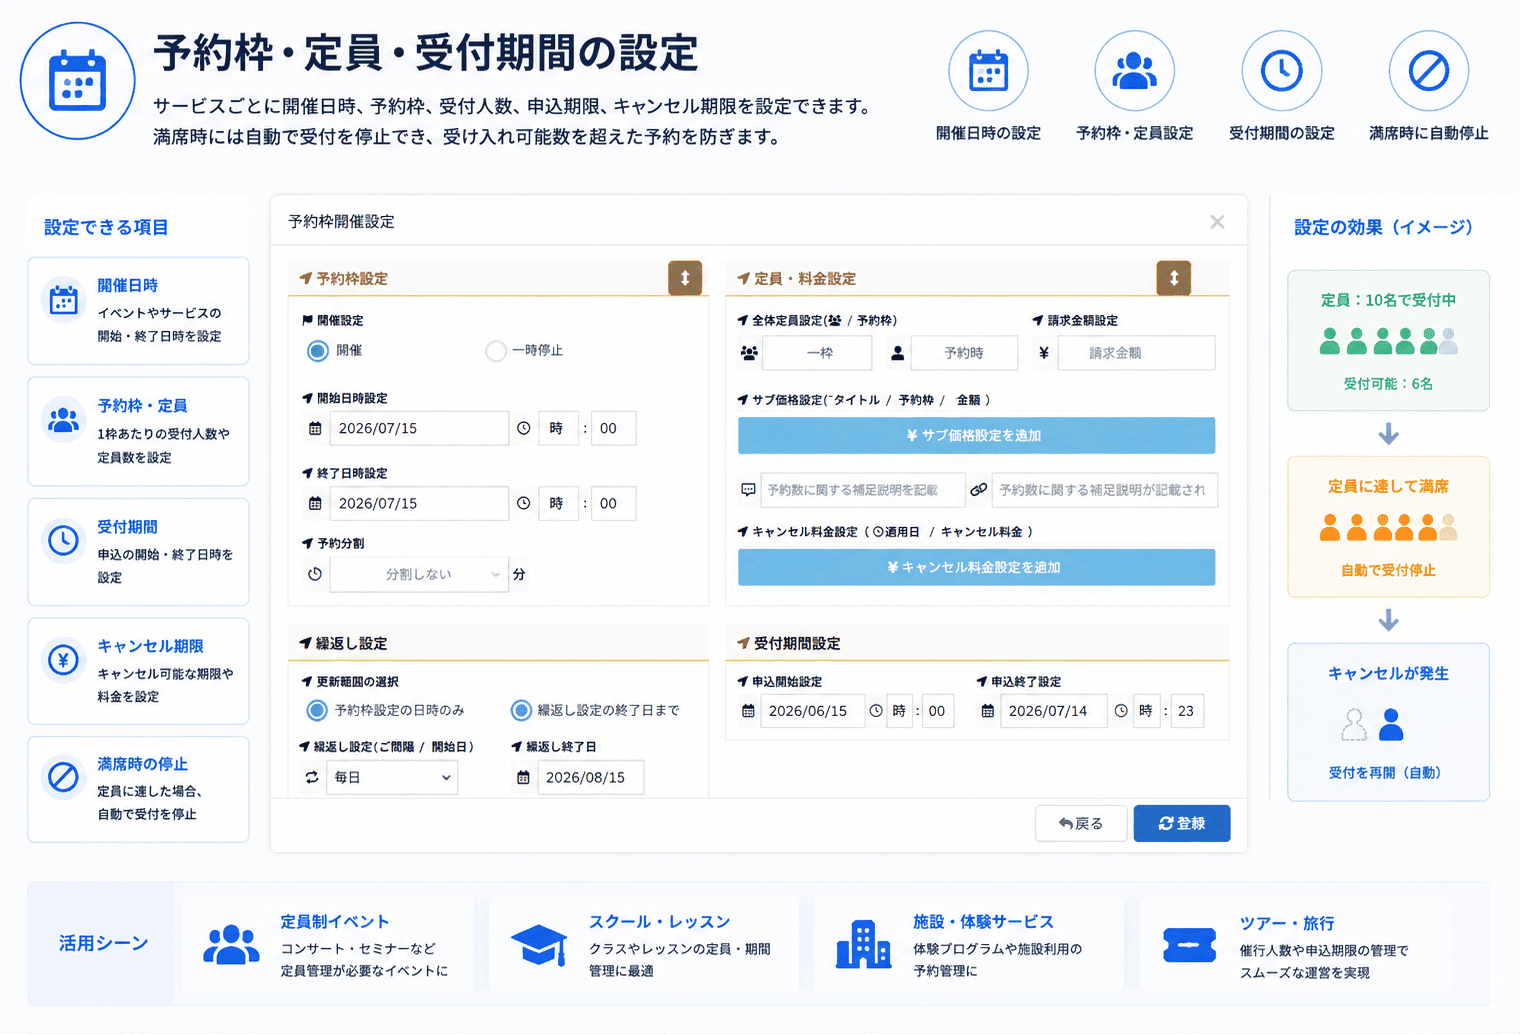Click the clock icon beside the 開始日時設定 hour
The width and height of the screenshot is (1520, 1034).
click(x=524, y=428)
